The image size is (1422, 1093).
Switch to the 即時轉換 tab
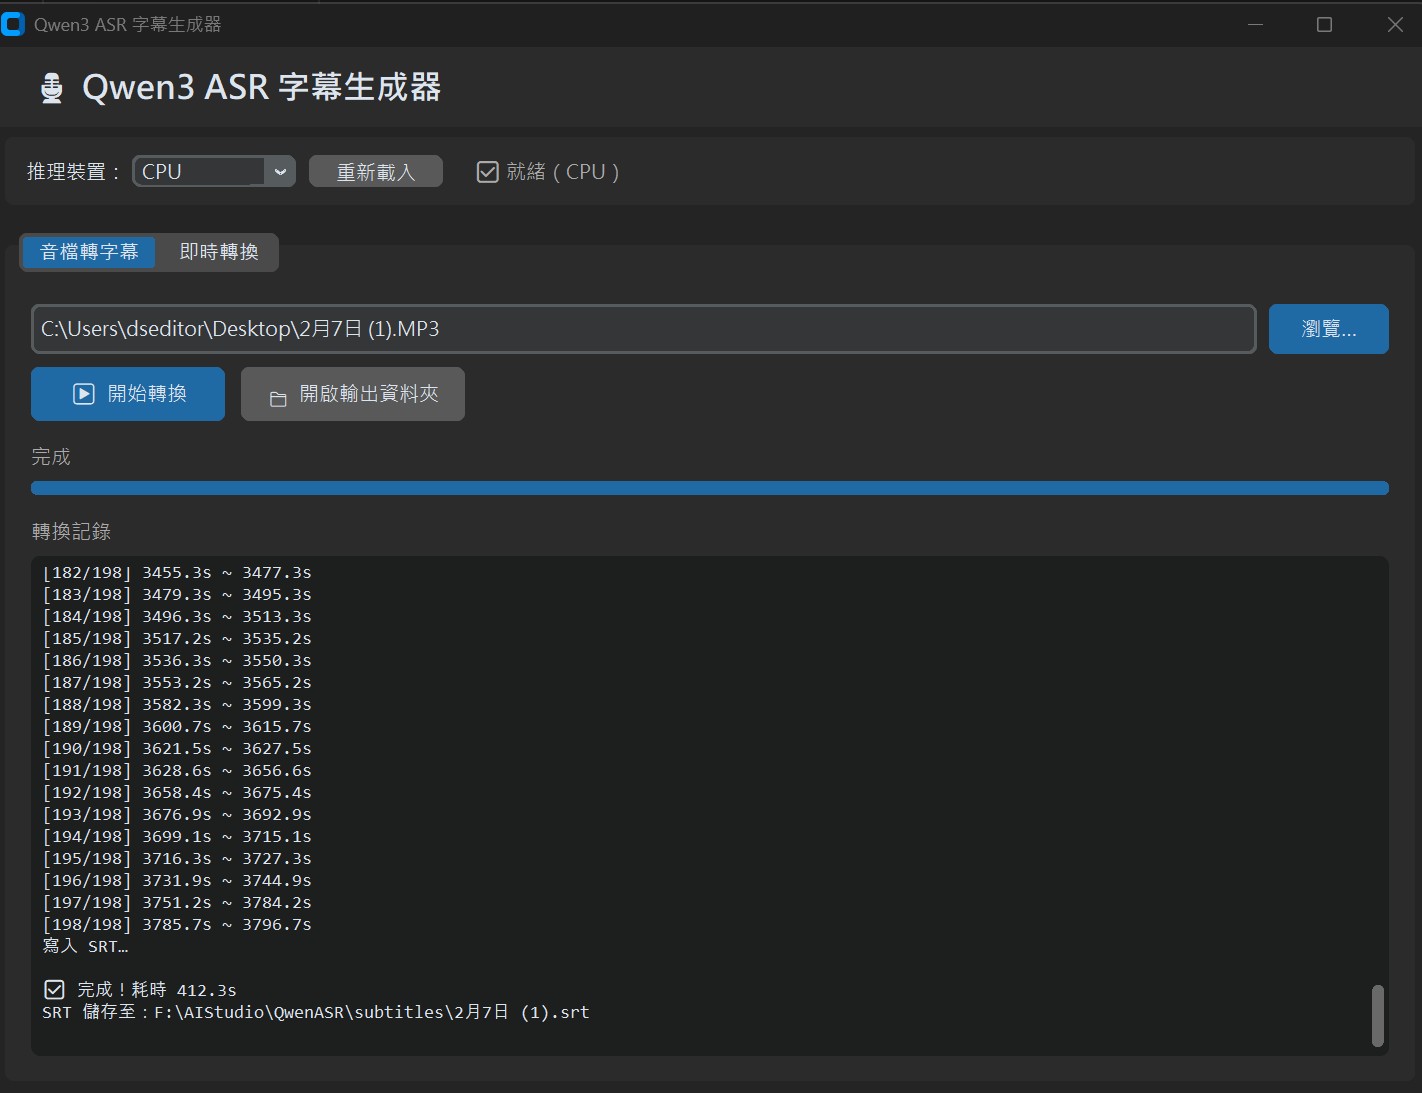[219, 252]
